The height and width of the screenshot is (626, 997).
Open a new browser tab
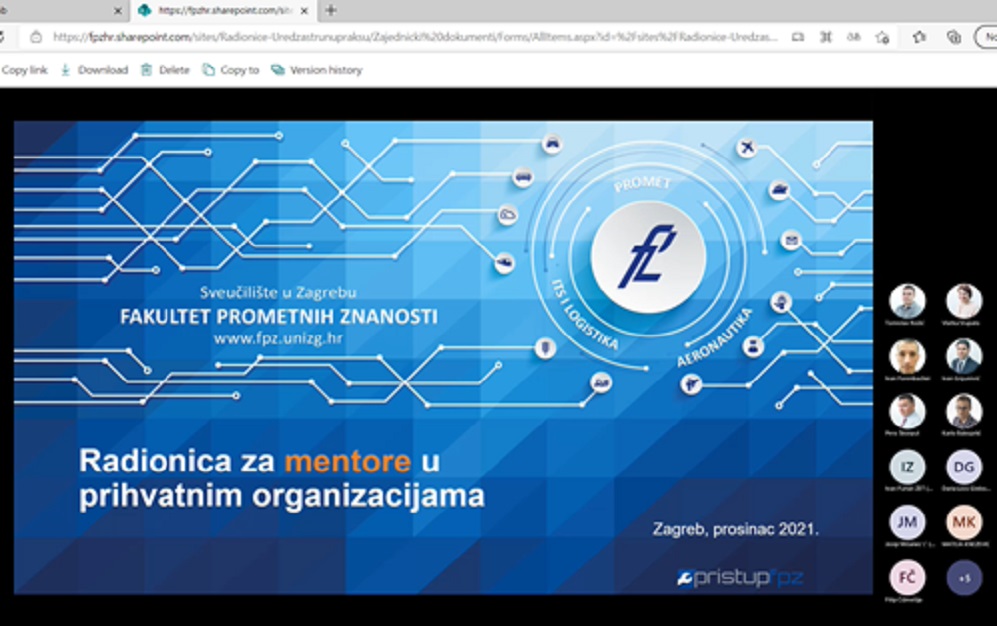[x=331, y=10]
